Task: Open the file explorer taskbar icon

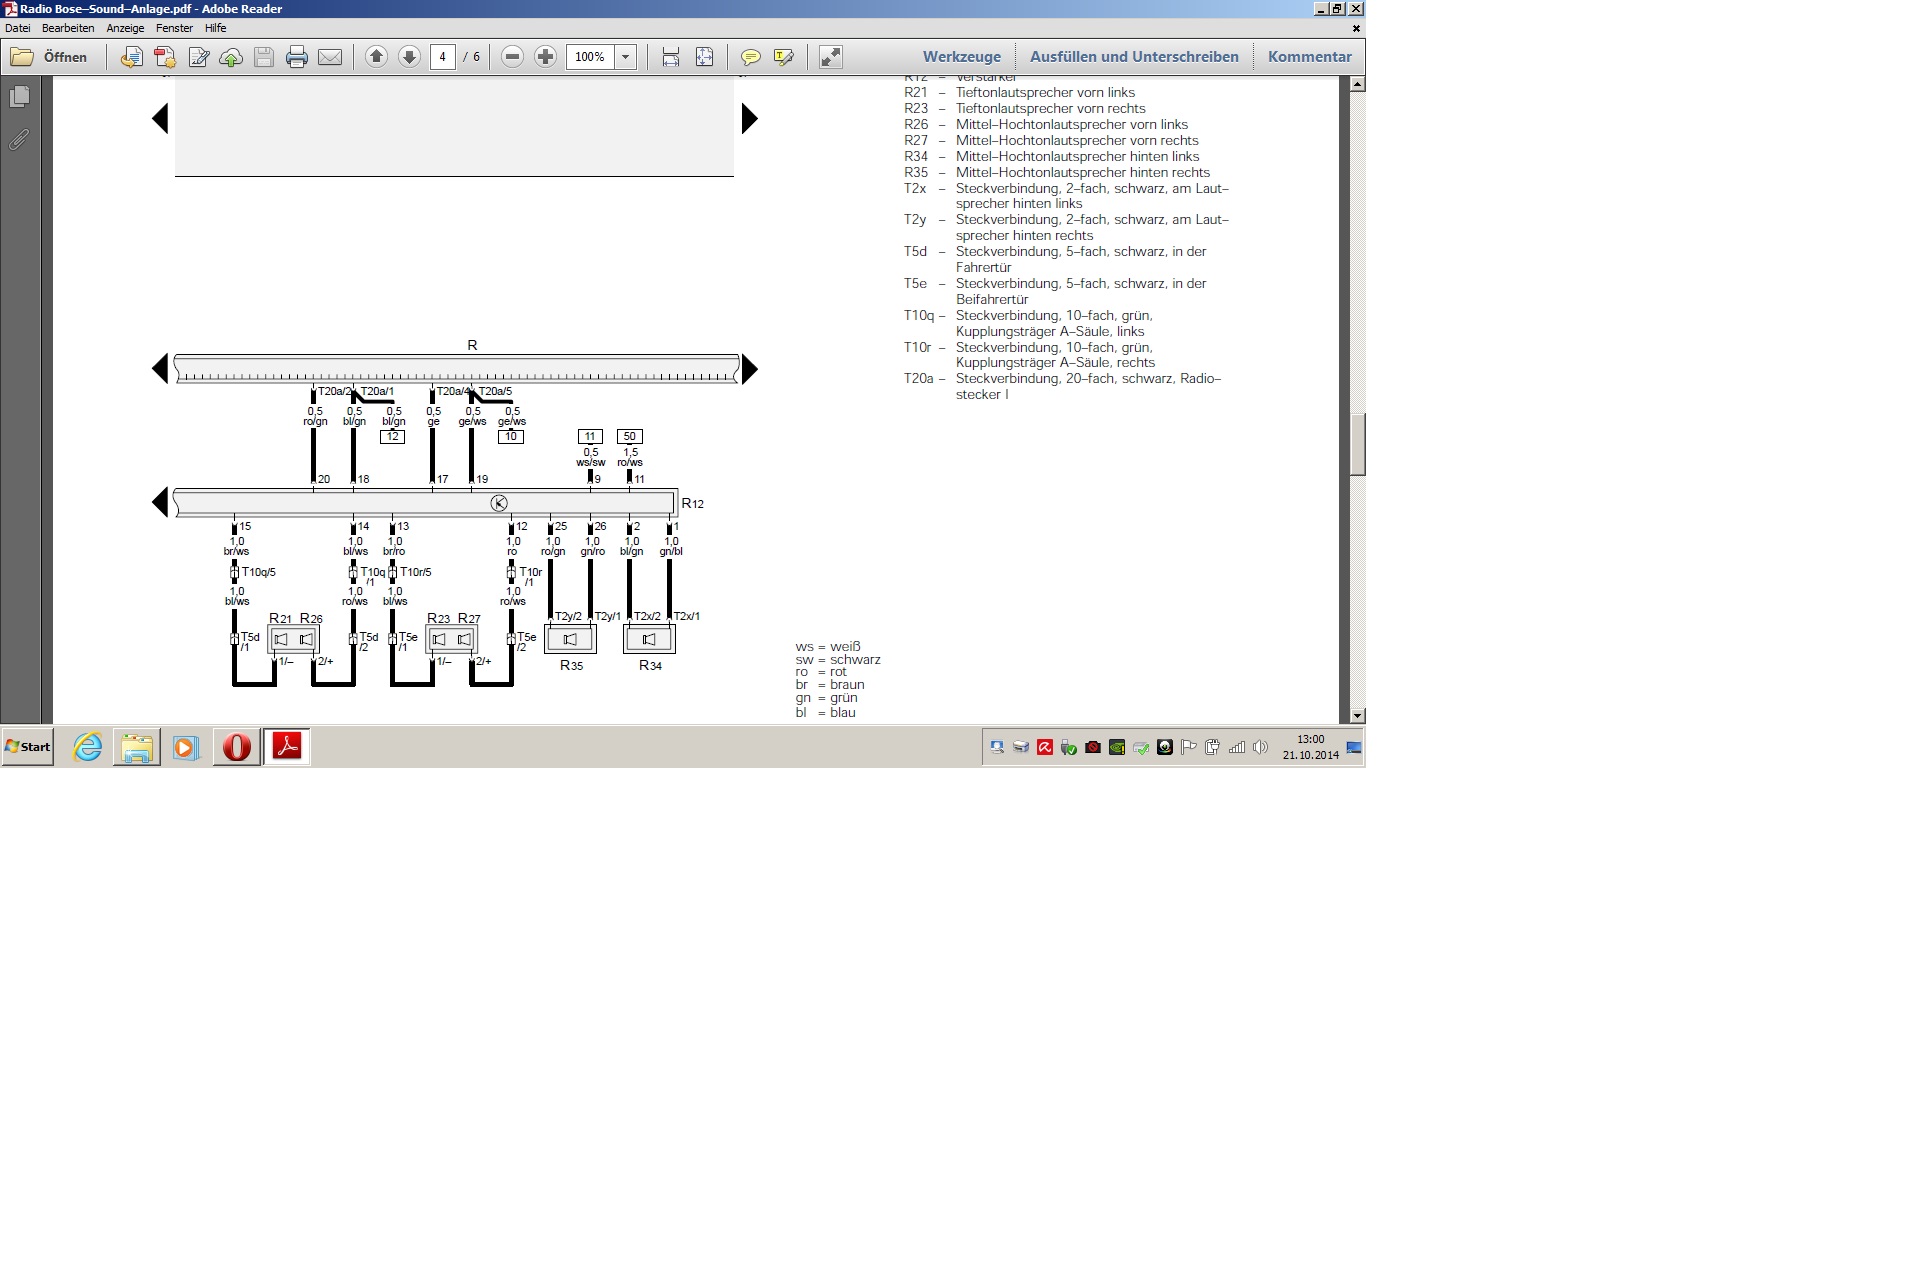Action: point(137,747)
